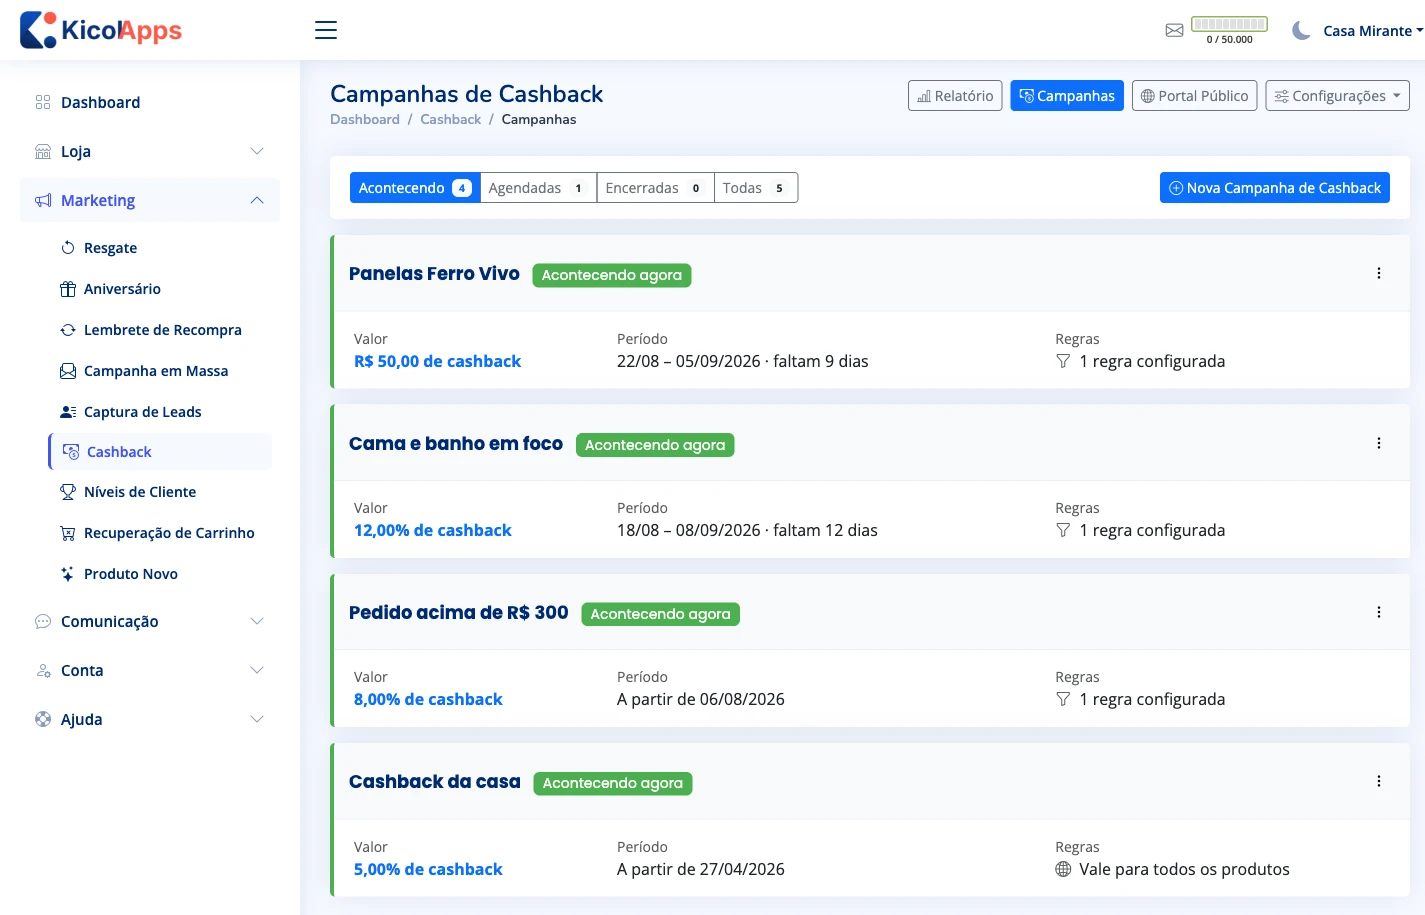Select the Agendadas tab
Screen dimensions: 1425x915
pyautogui.click(x=538, y=188)
